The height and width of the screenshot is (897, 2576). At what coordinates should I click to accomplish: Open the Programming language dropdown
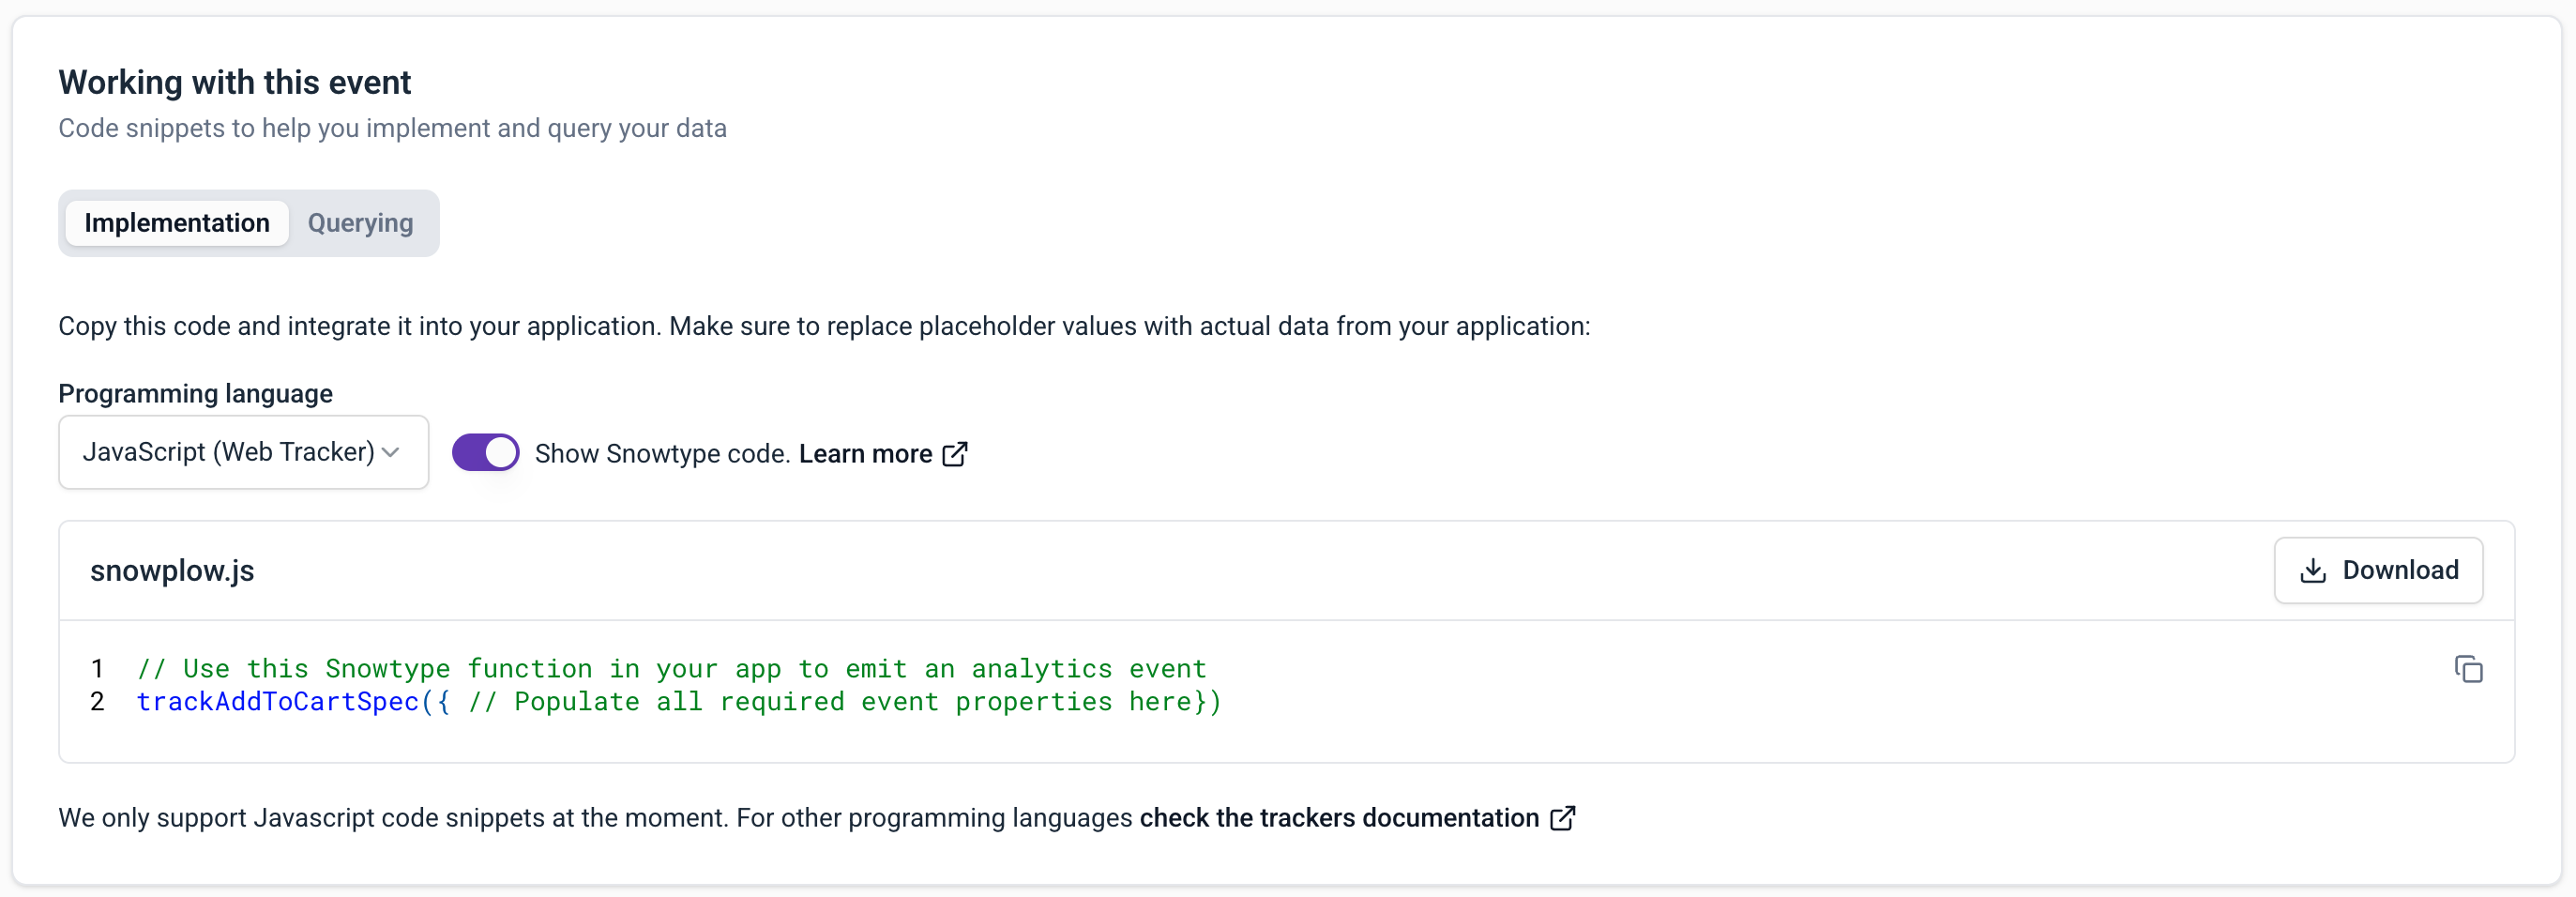click(x=243, y=453)
